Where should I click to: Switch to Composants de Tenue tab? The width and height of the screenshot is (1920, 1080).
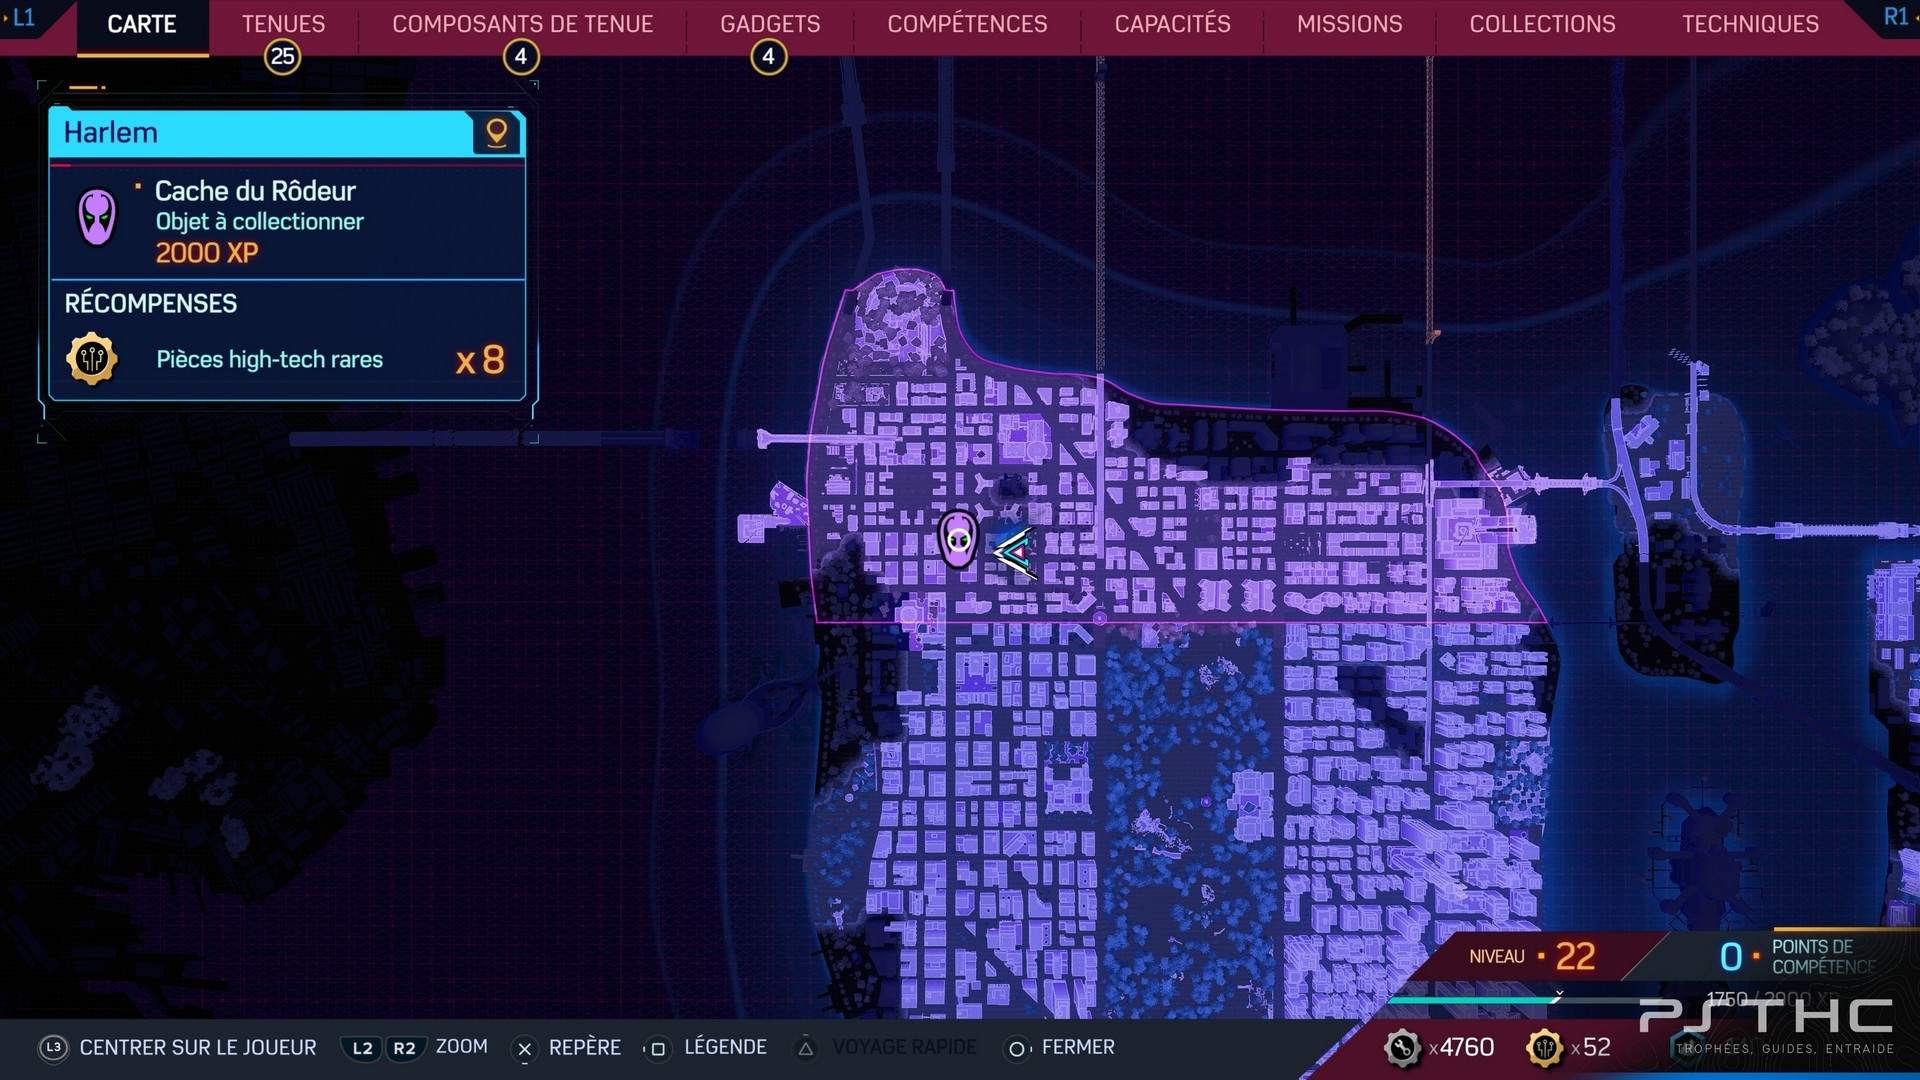click(x=522, y=24)
